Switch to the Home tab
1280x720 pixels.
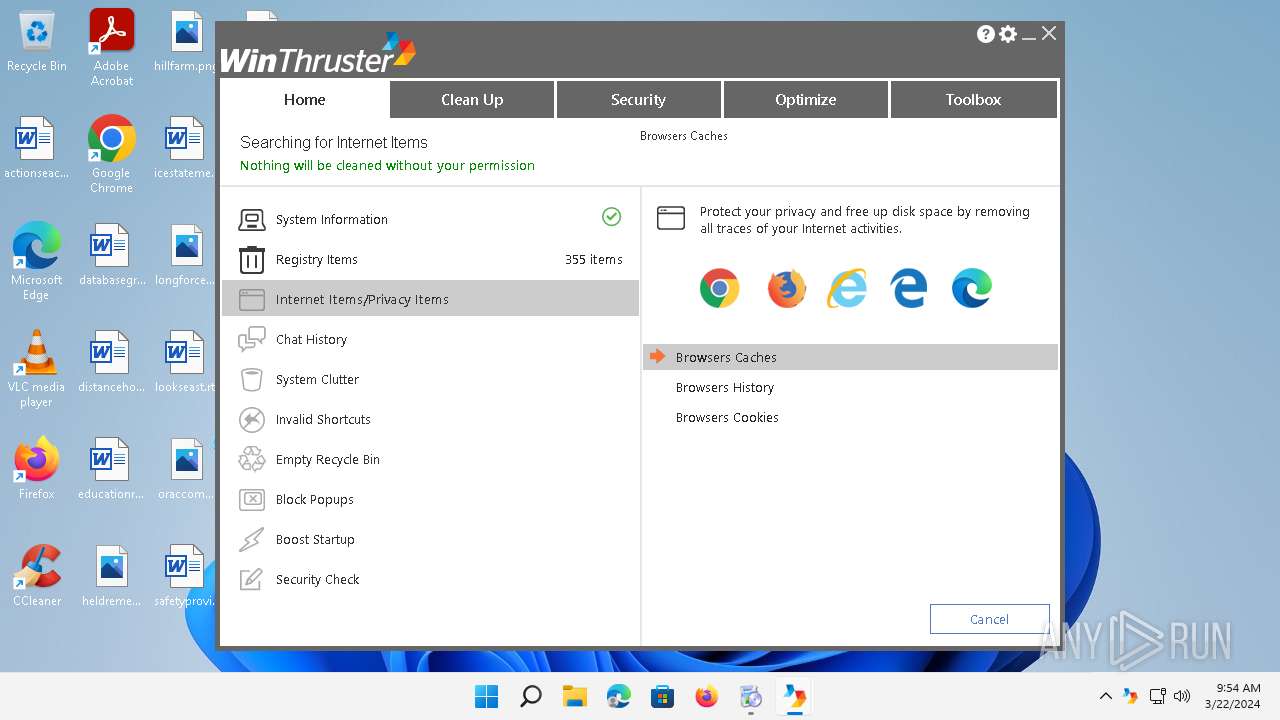pos(304,99)
